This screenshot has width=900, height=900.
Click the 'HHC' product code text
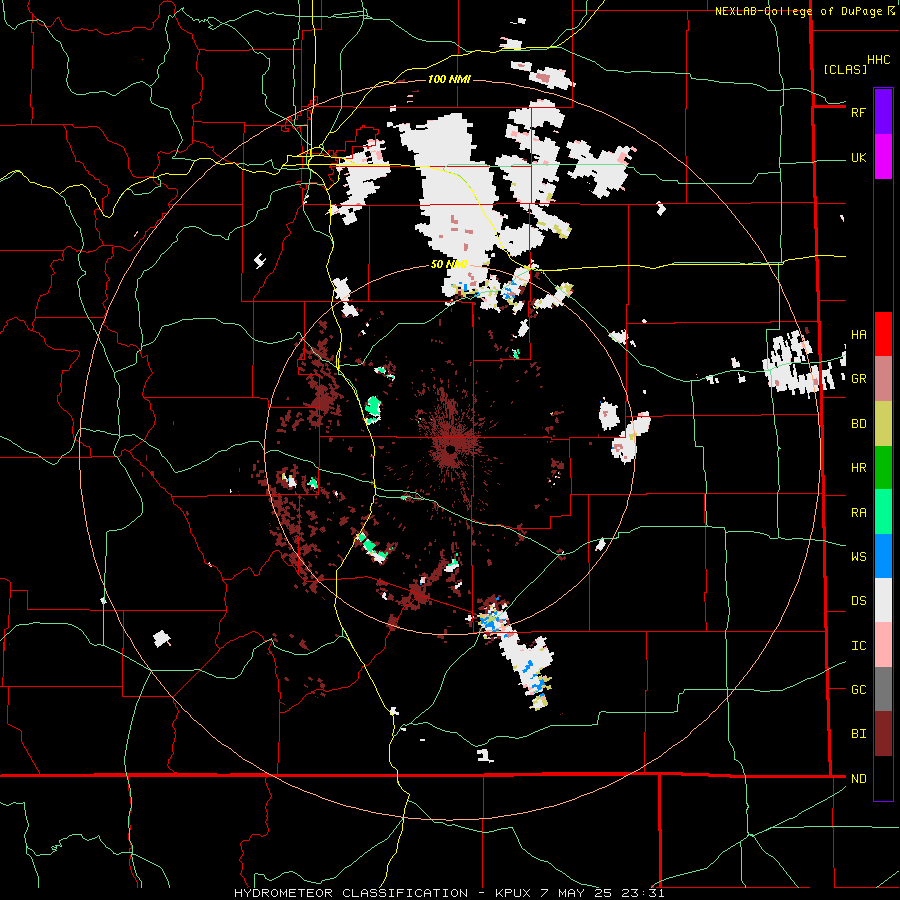click(879, 60)
